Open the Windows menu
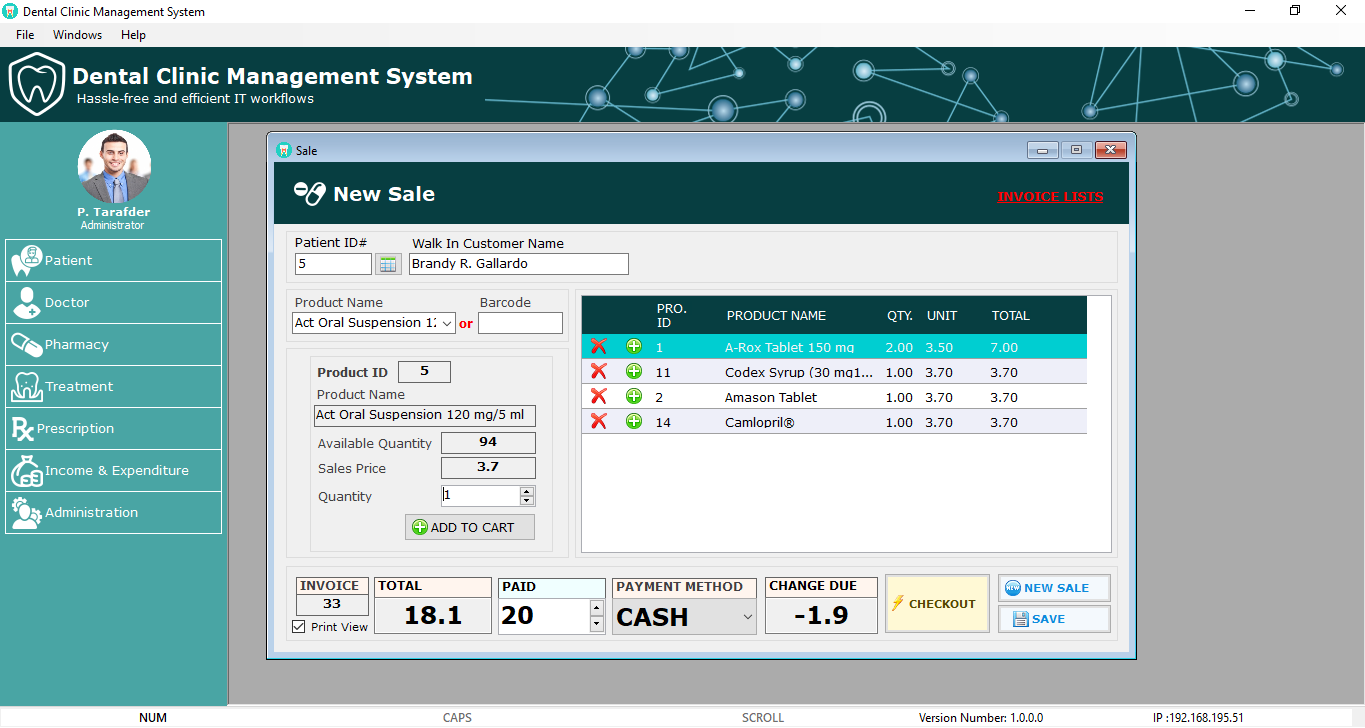1365x728 pixels. coord(77,34)
